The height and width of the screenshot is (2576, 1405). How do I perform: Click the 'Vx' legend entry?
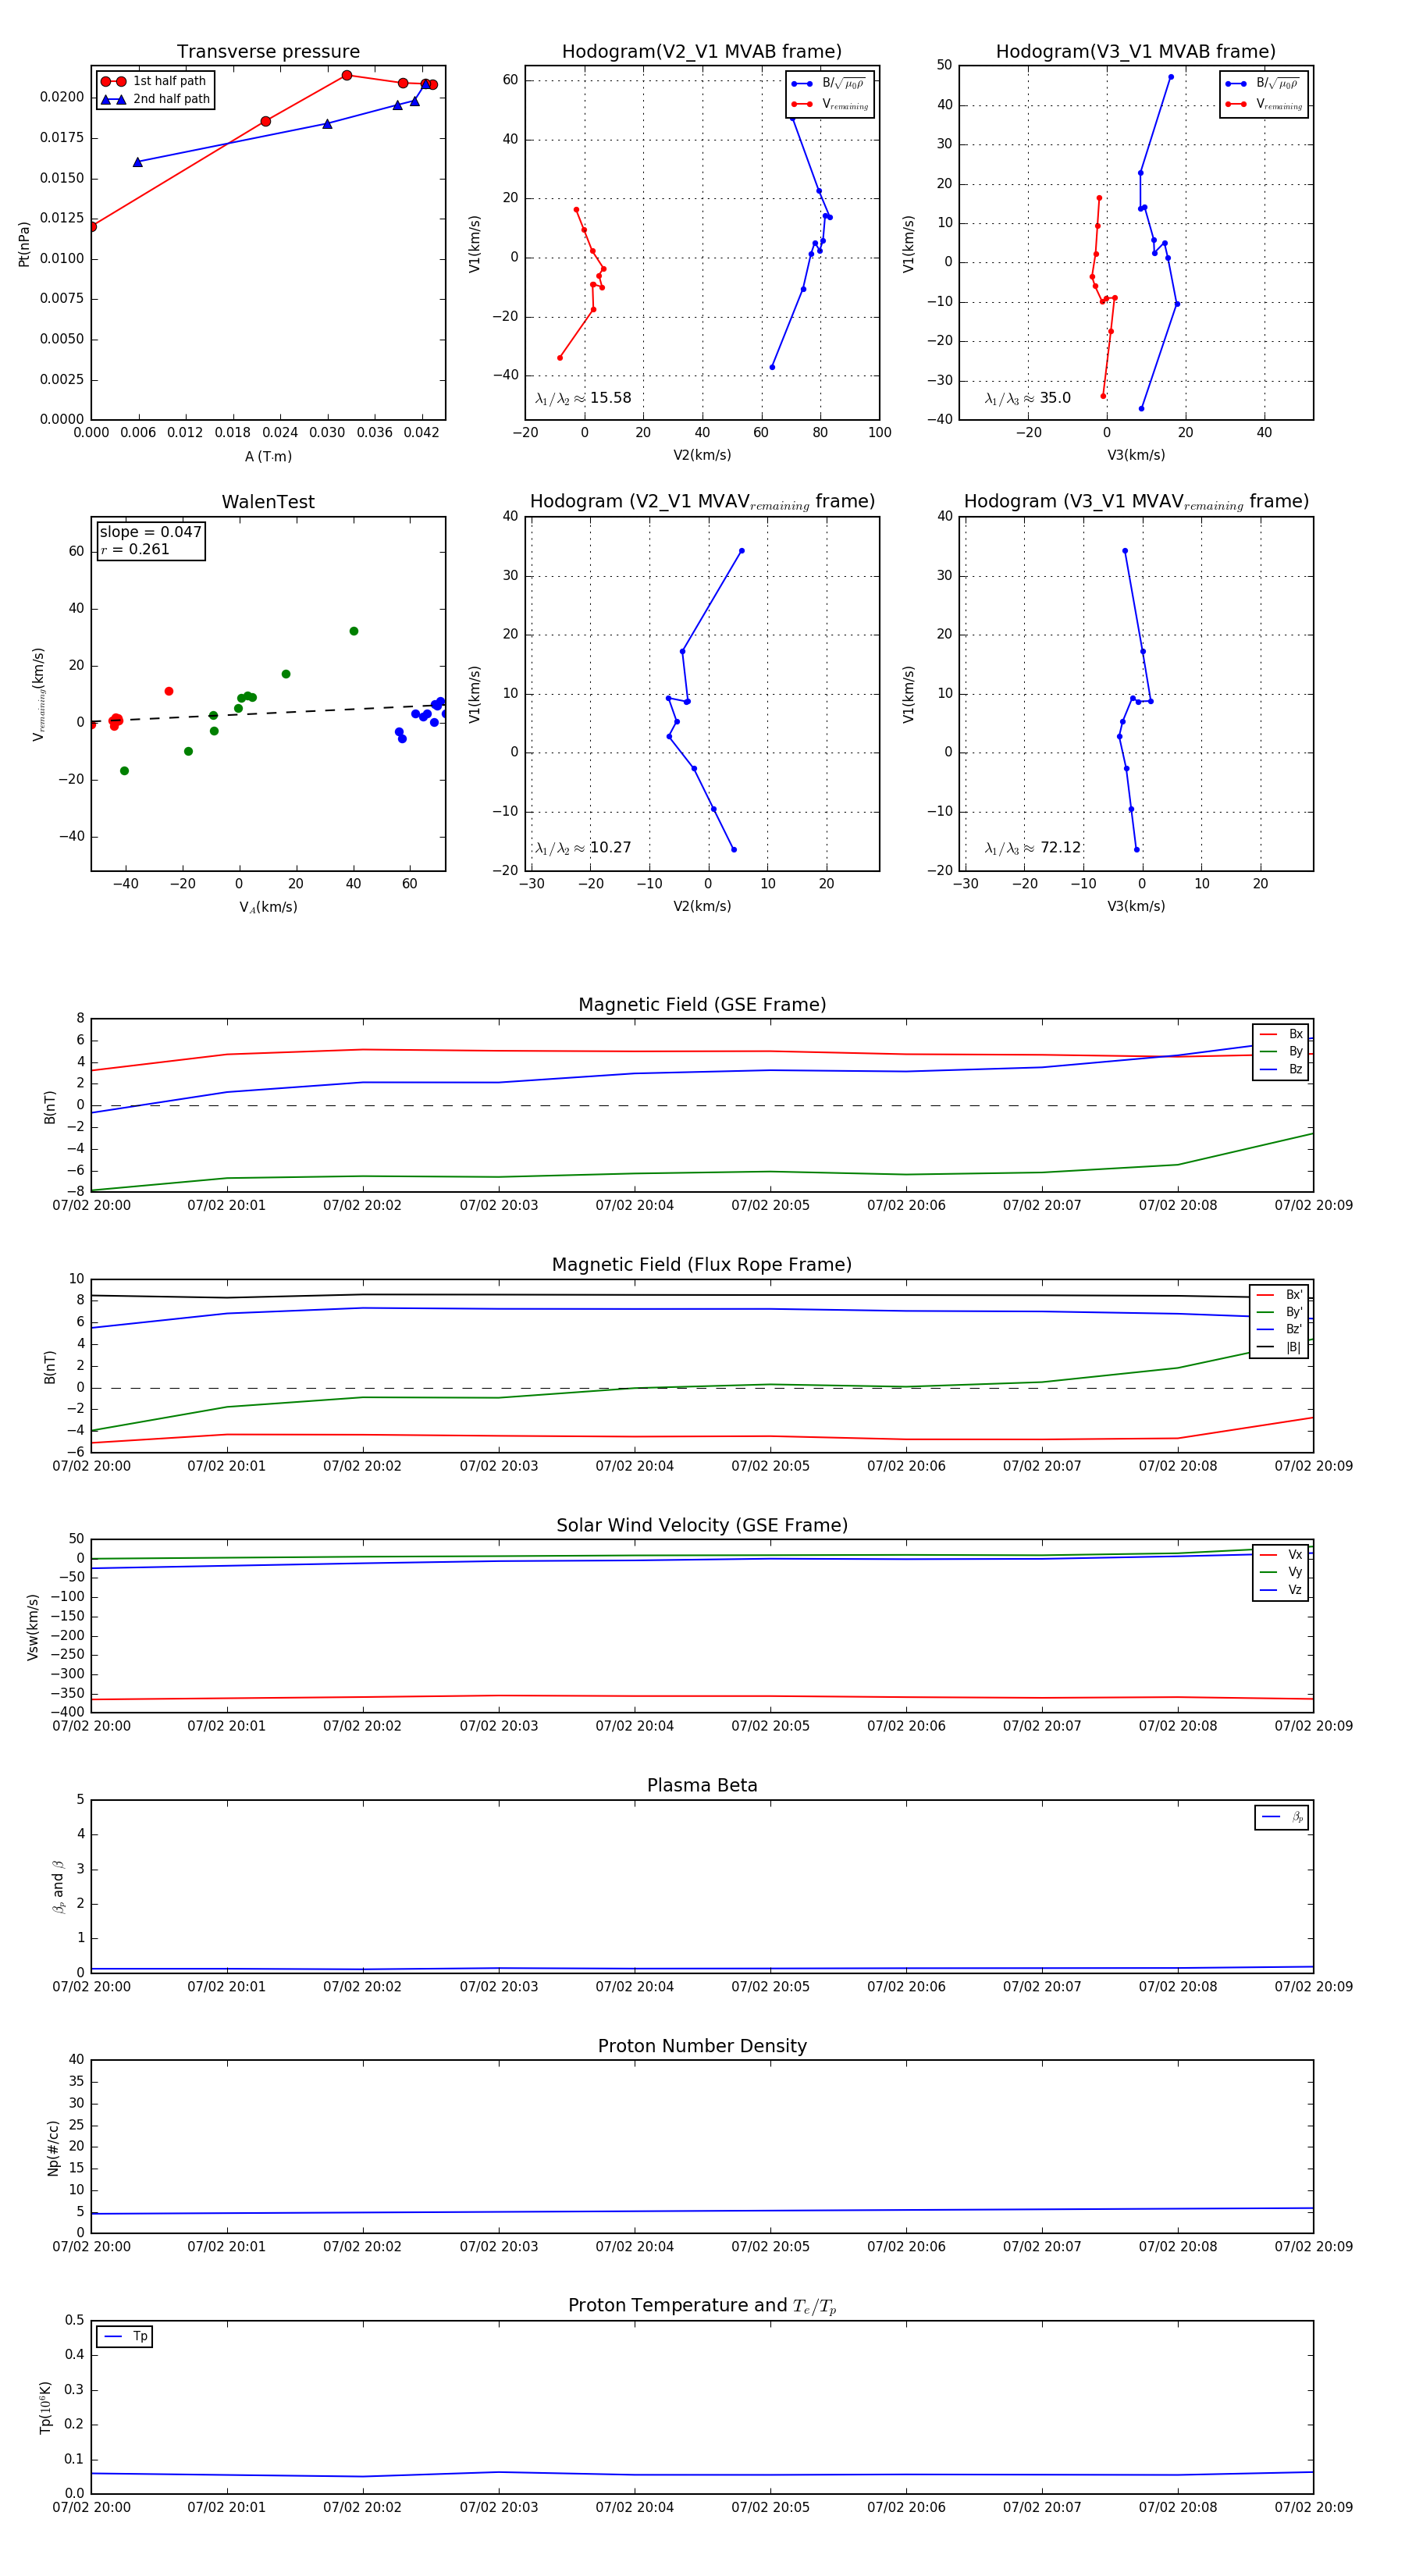[1281, 1554]
